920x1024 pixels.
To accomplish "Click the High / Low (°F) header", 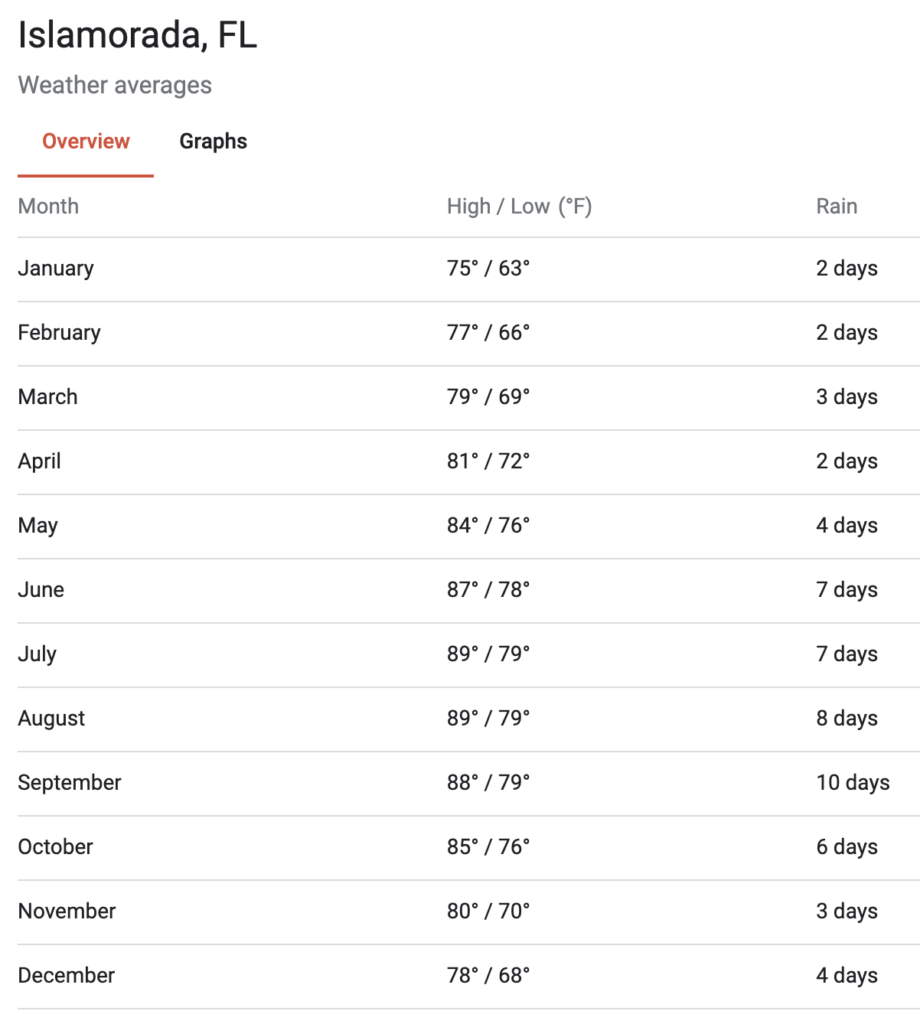I will coord(519,207).
